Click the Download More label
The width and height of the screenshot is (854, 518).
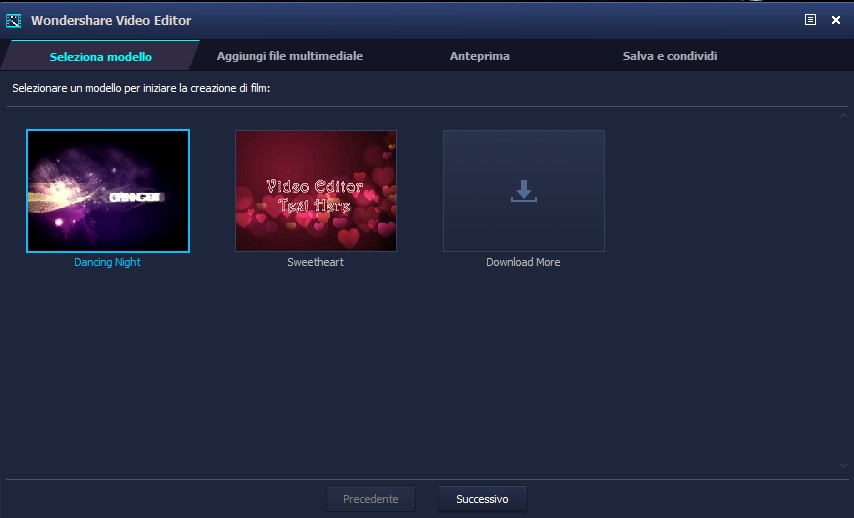pyautogui.click(x=523, y=262)
